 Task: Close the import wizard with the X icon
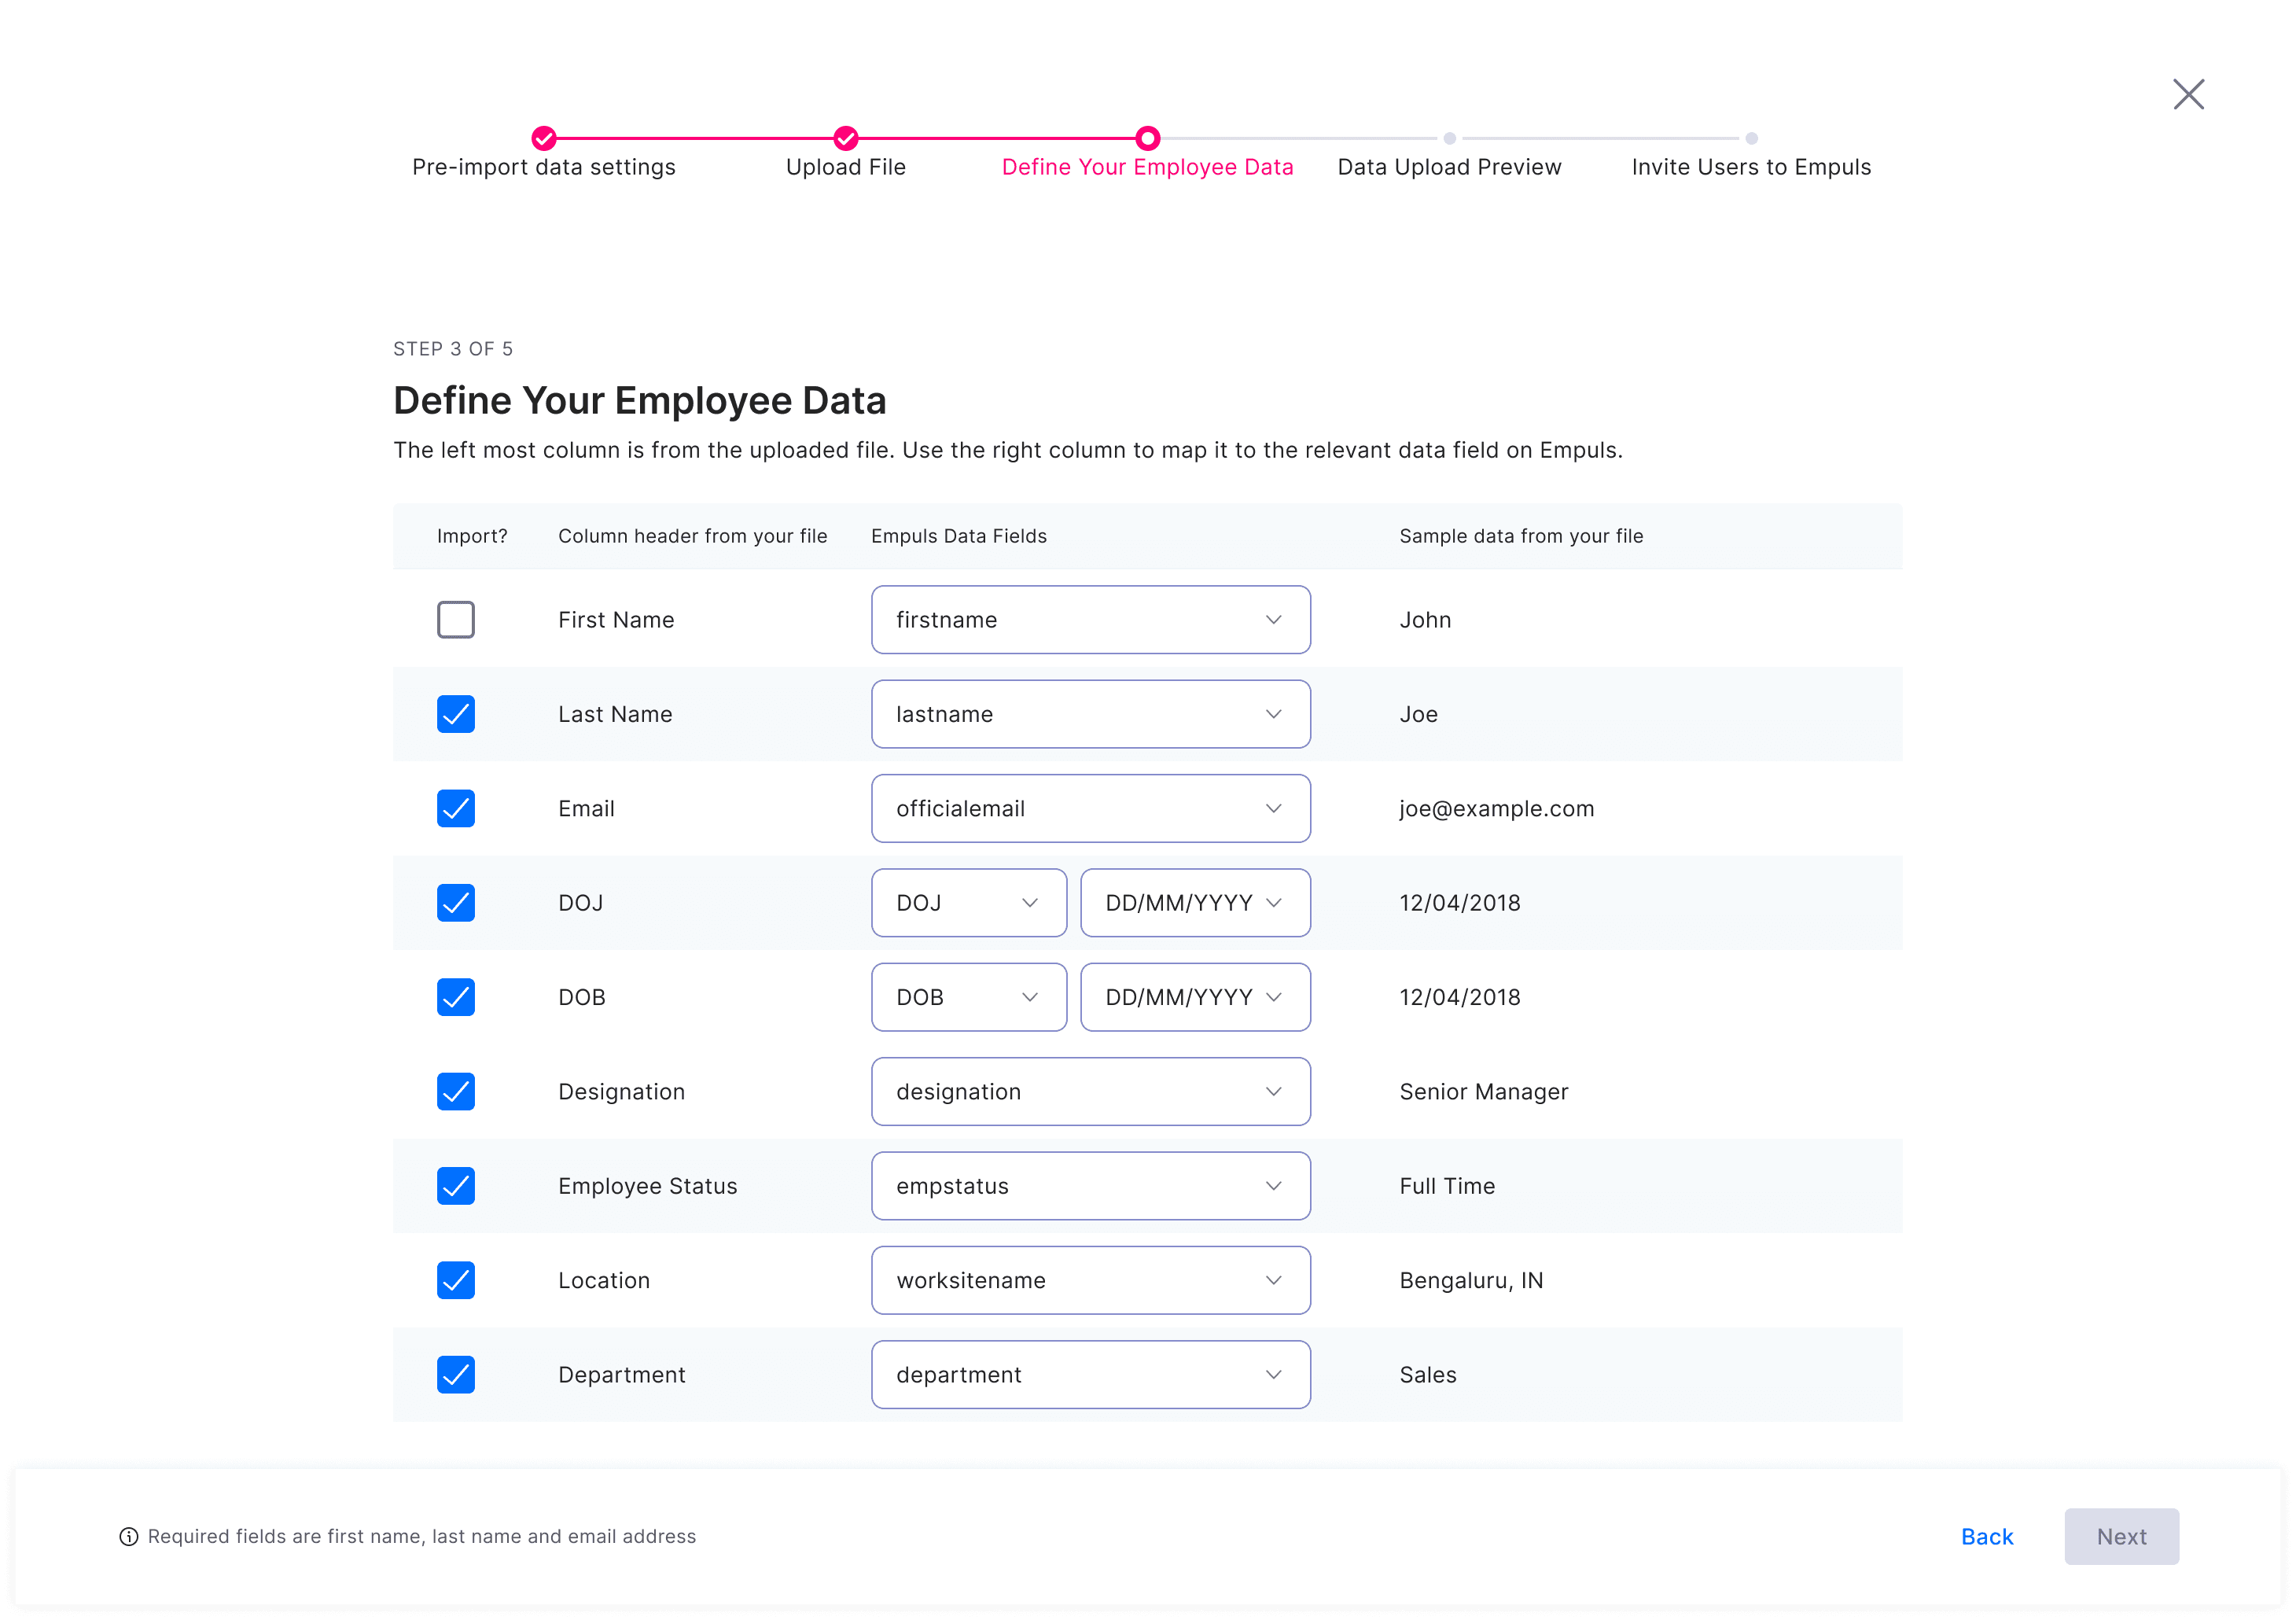pos(2188,94)
